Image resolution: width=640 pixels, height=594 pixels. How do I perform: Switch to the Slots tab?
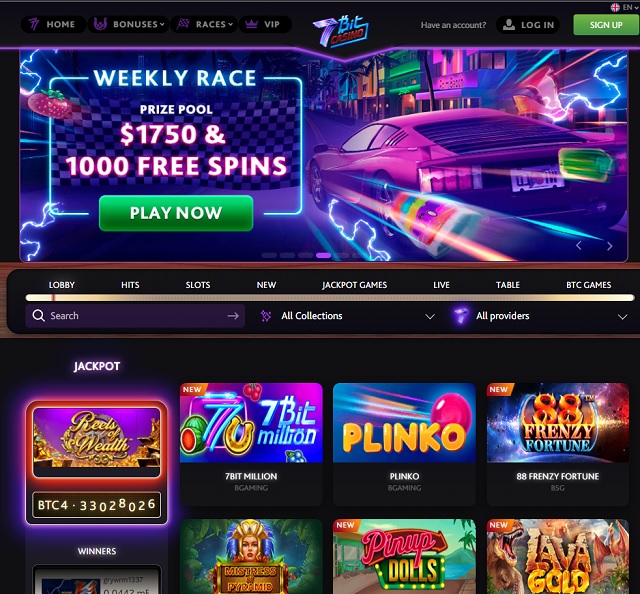coord(198,285)
